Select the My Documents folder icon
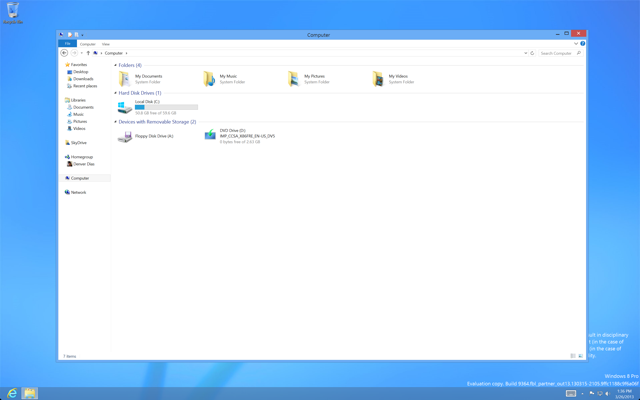640x400 pixels. [x=124, y=79]
